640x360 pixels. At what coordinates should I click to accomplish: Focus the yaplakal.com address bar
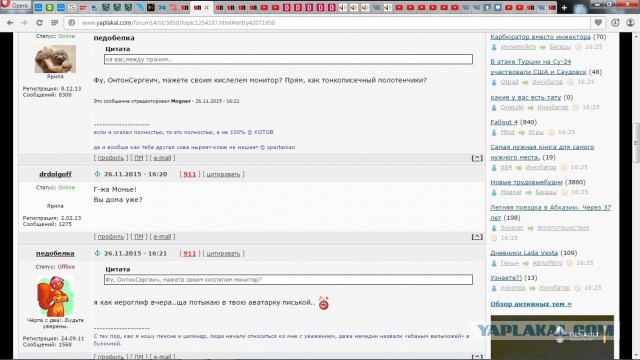tap(327, 23)
